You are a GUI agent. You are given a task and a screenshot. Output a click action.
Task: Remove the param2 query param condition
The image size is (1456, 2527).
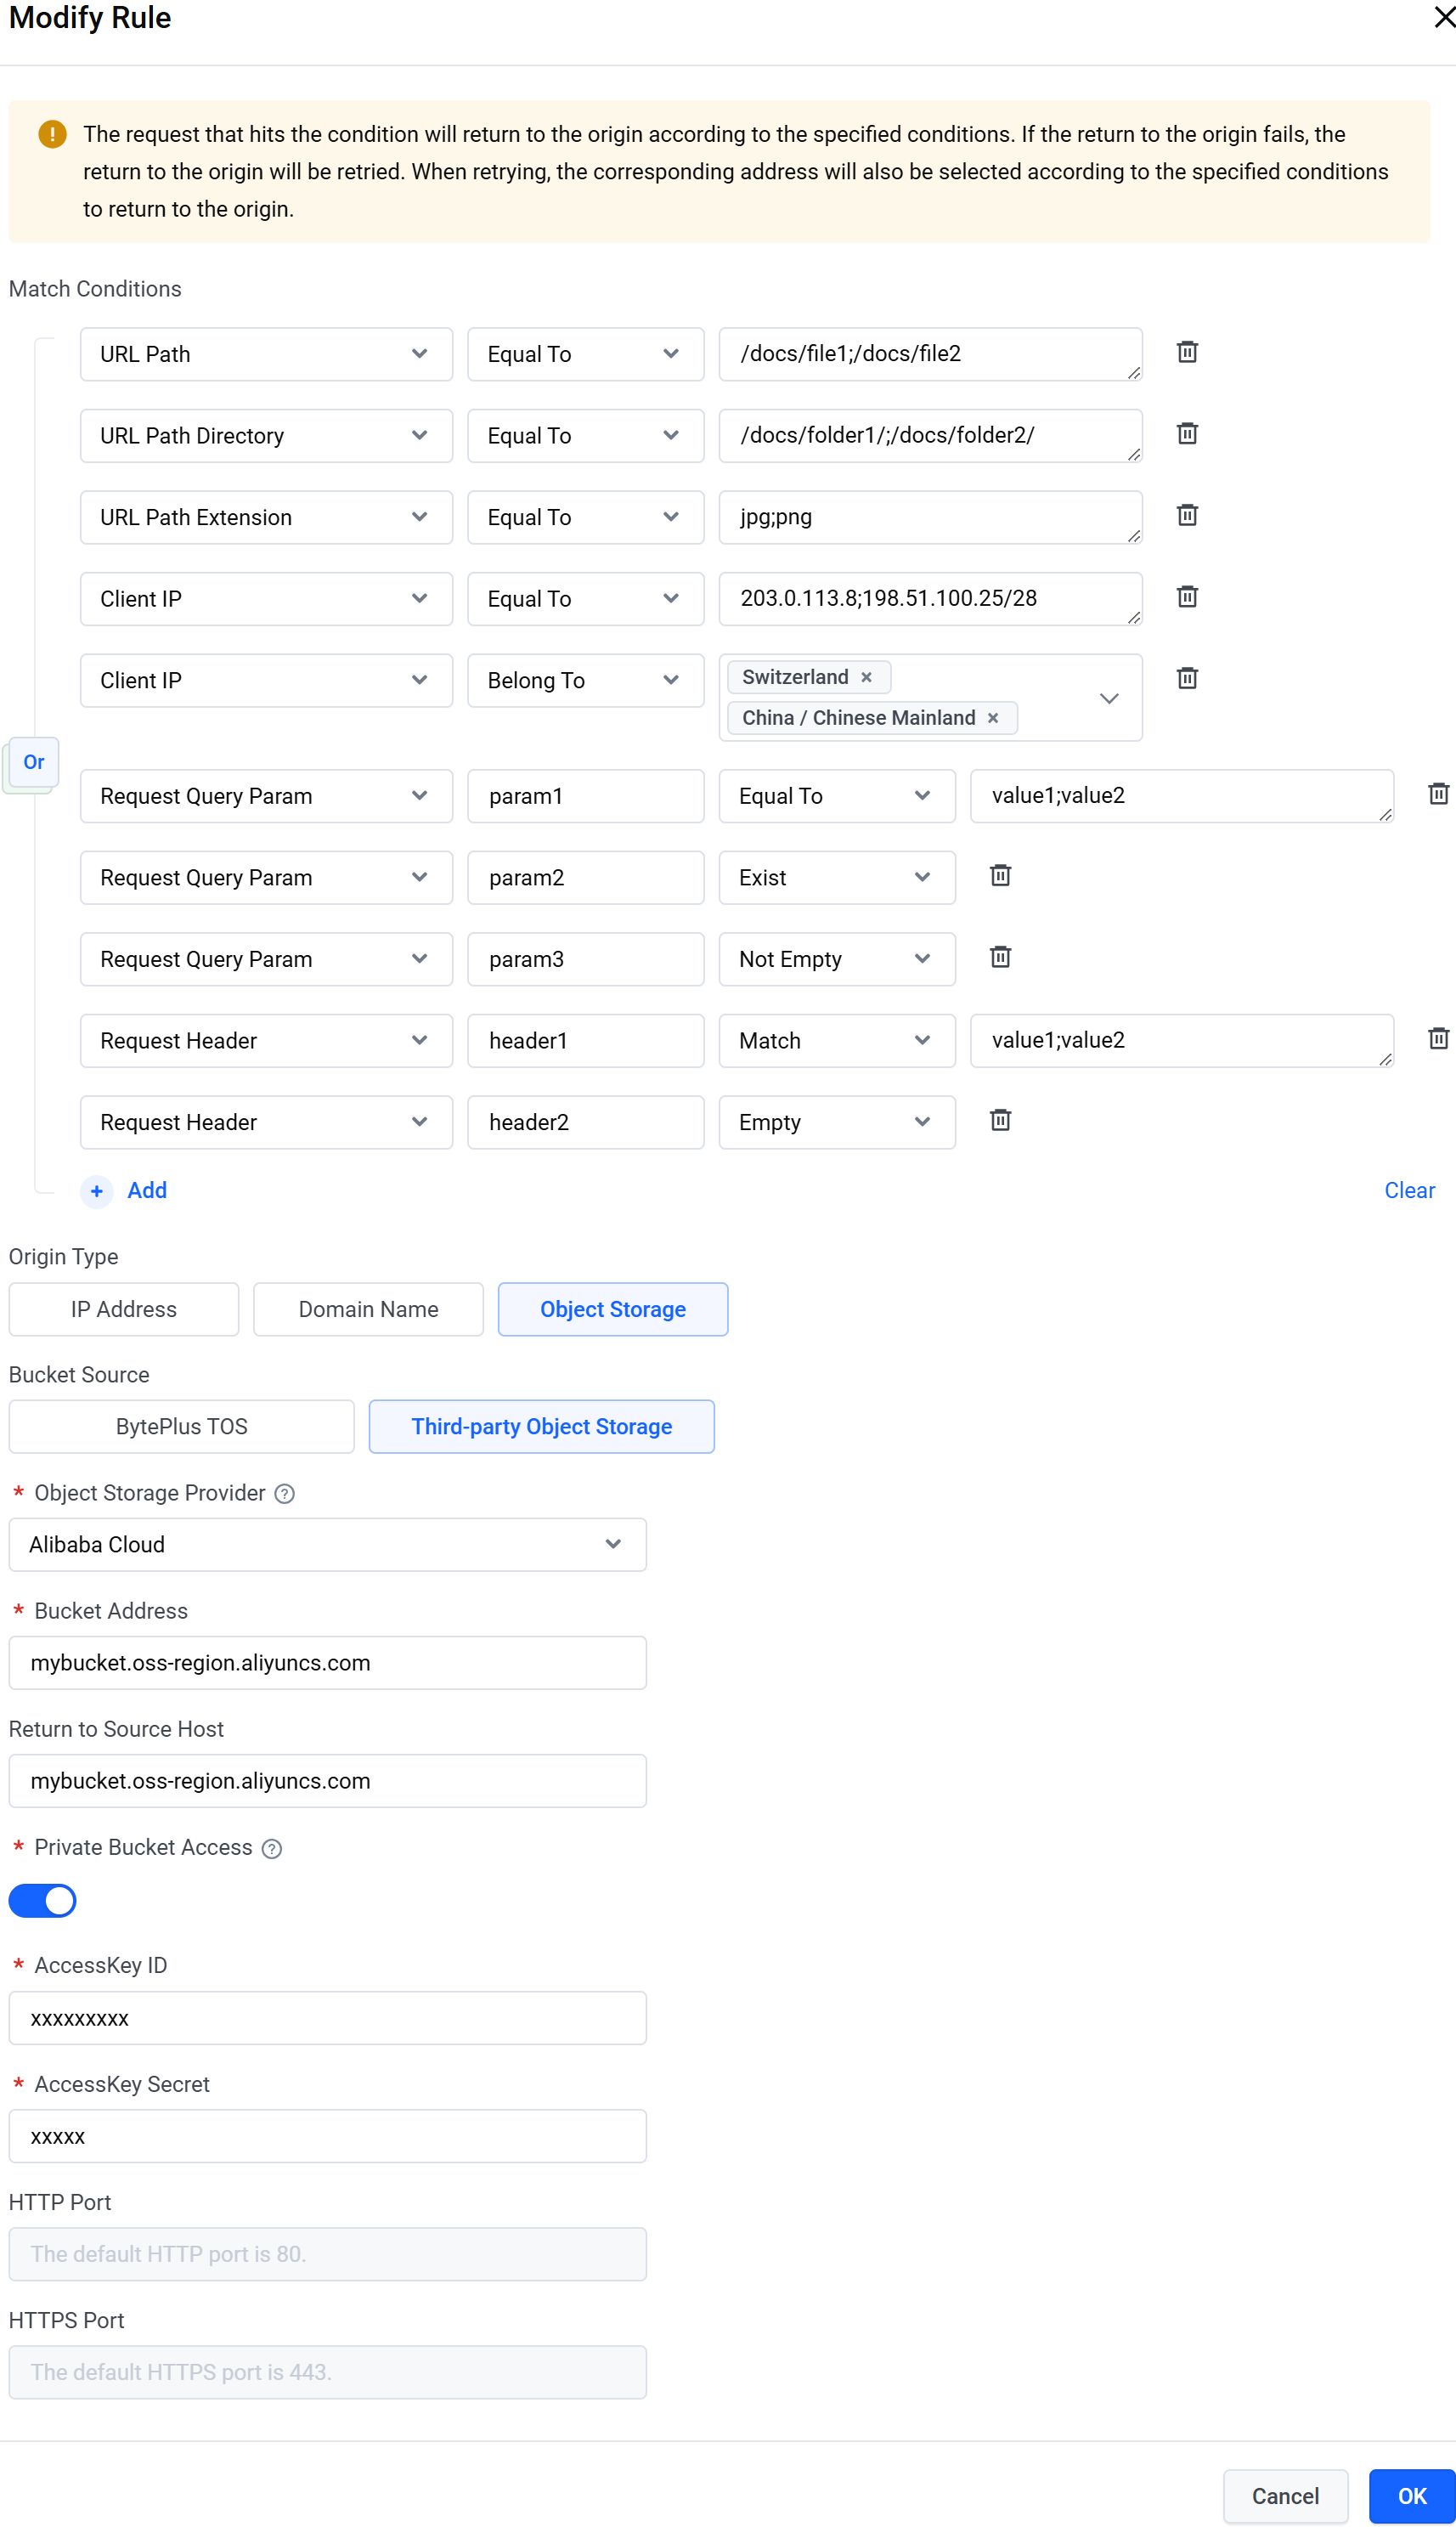coord(999,876)
